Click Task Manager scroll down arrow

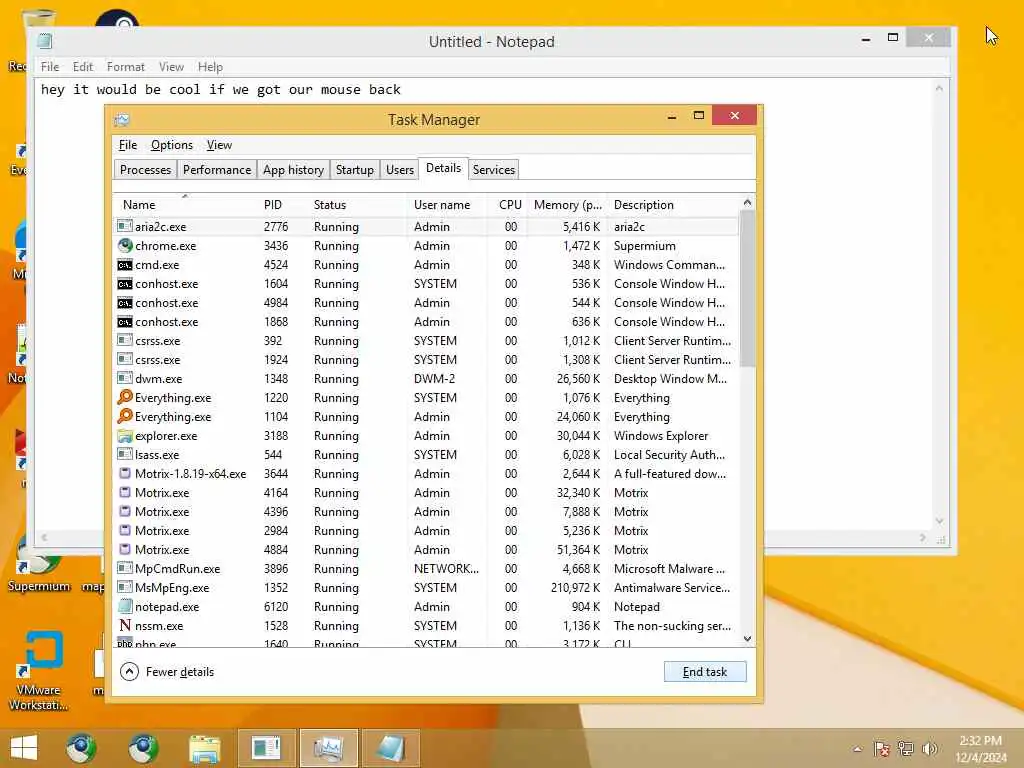pos(747,639)
